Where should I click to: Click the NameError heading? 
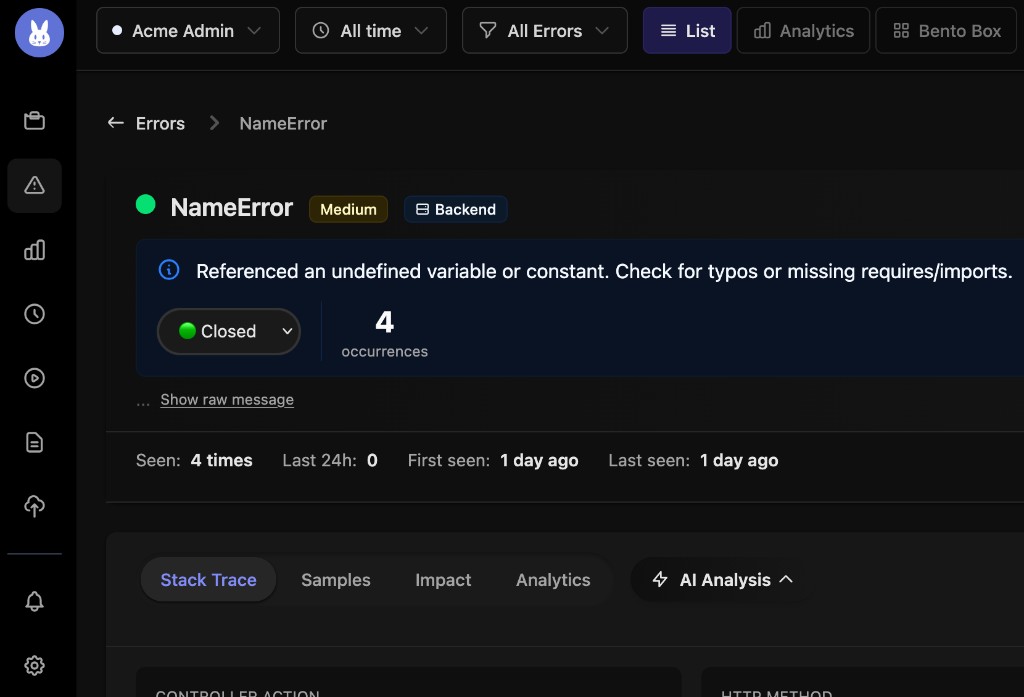(232, 207)
